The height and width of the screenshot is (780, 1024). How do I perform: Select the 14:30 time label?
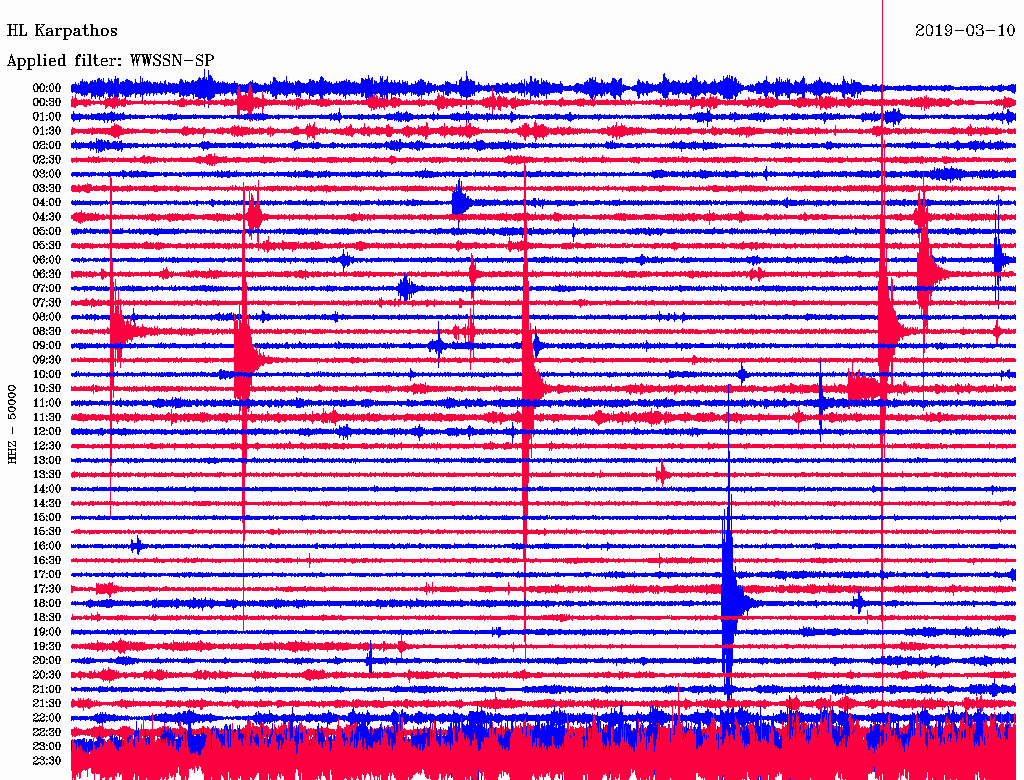pos(47,503)
